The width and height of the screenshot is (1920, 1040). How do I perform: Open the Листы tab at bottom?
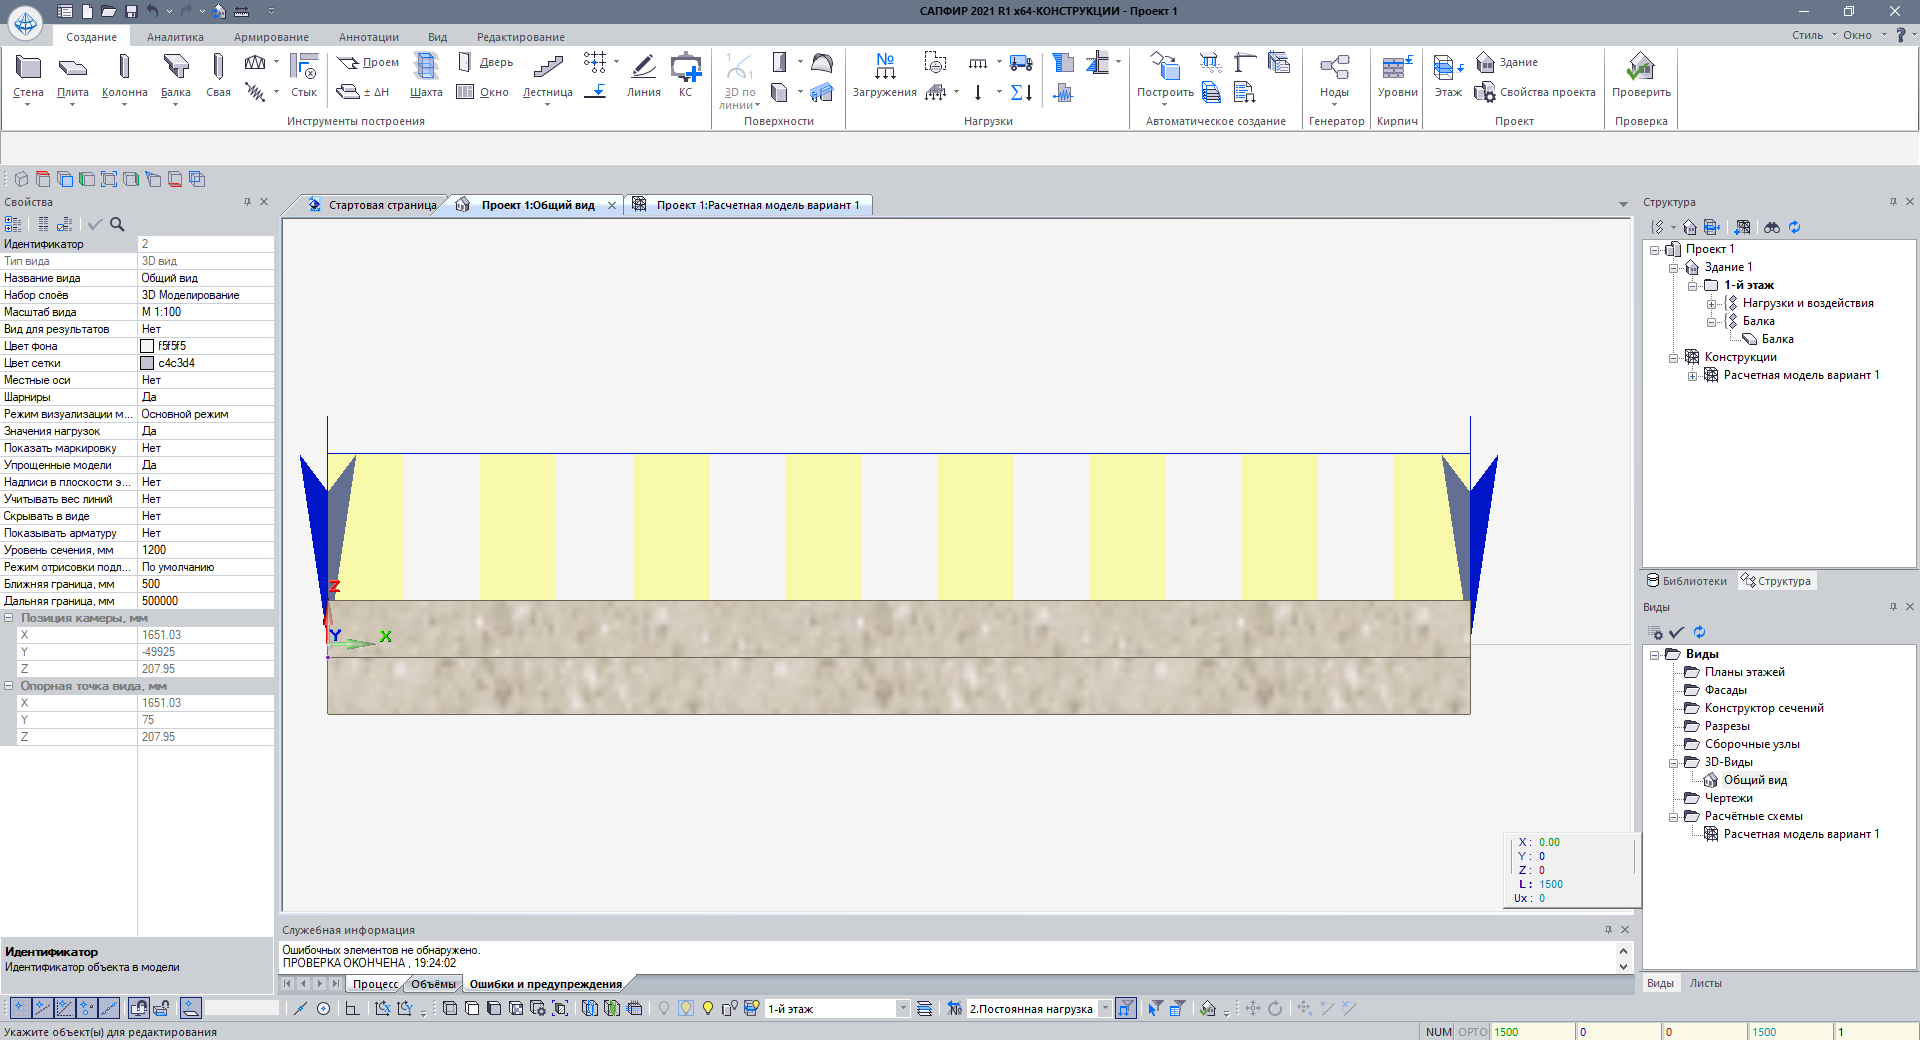[1705, 983]
